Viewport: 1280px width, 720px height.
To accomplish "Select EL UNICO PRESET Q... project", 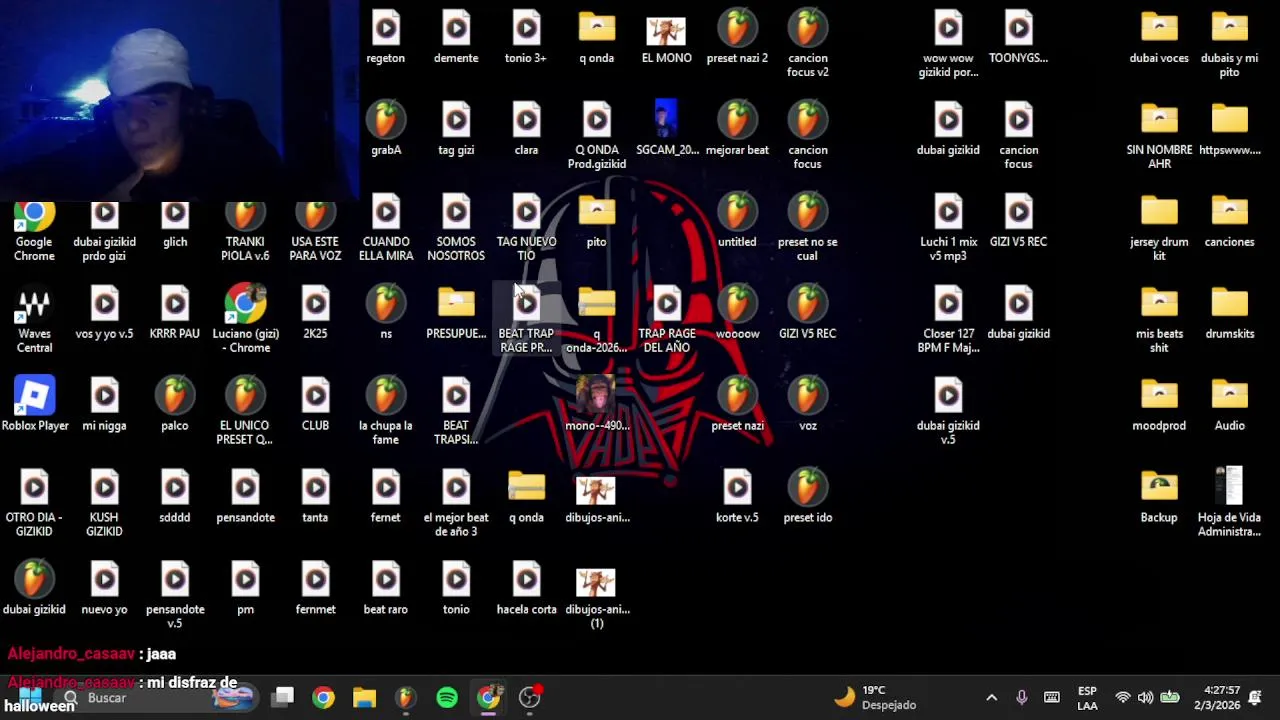I will [x=245, y=412].
